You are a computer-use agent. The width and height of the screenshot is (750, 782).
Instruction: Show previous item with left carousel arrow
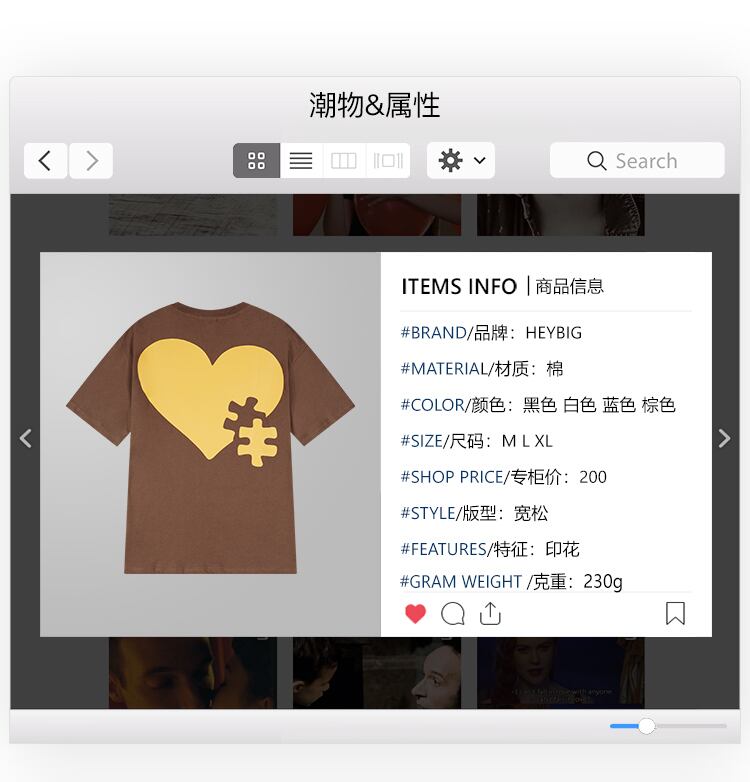pyautogui.click(x=26, y=438)
